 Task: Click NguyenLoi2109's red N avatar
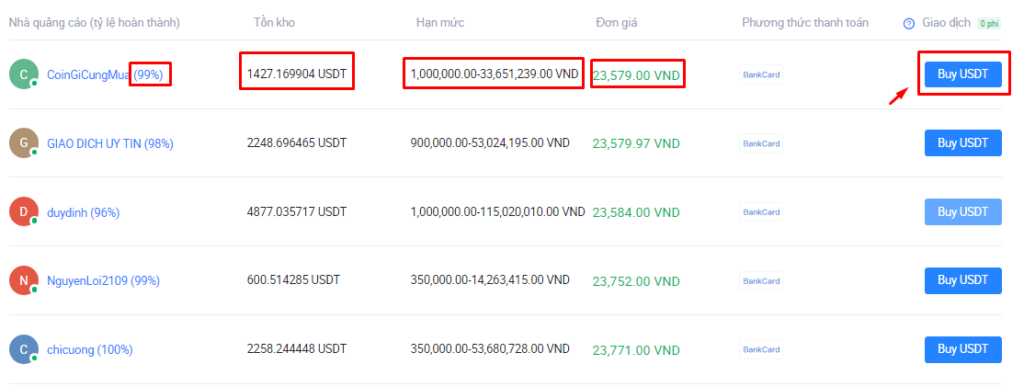tap(24, 281)
